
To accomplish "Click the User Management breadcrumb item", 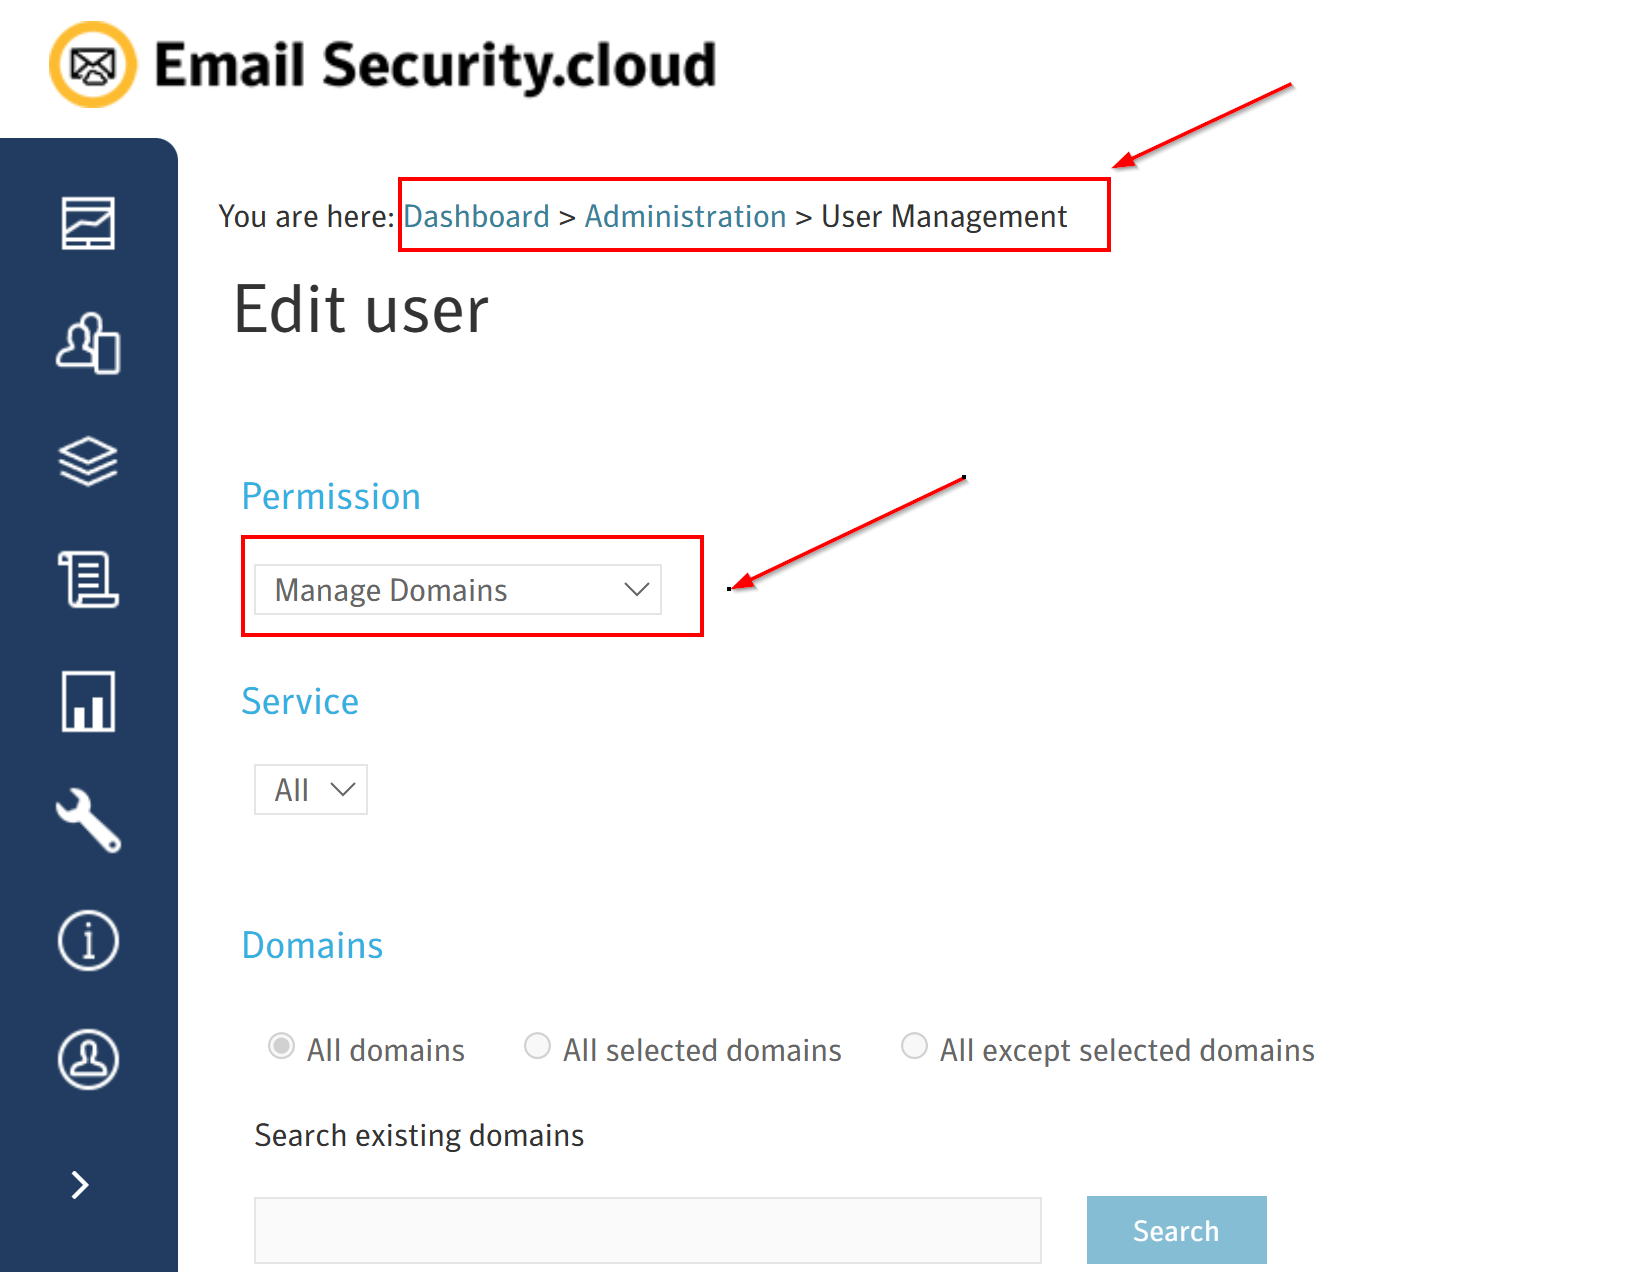I will [x=944, y=217].
